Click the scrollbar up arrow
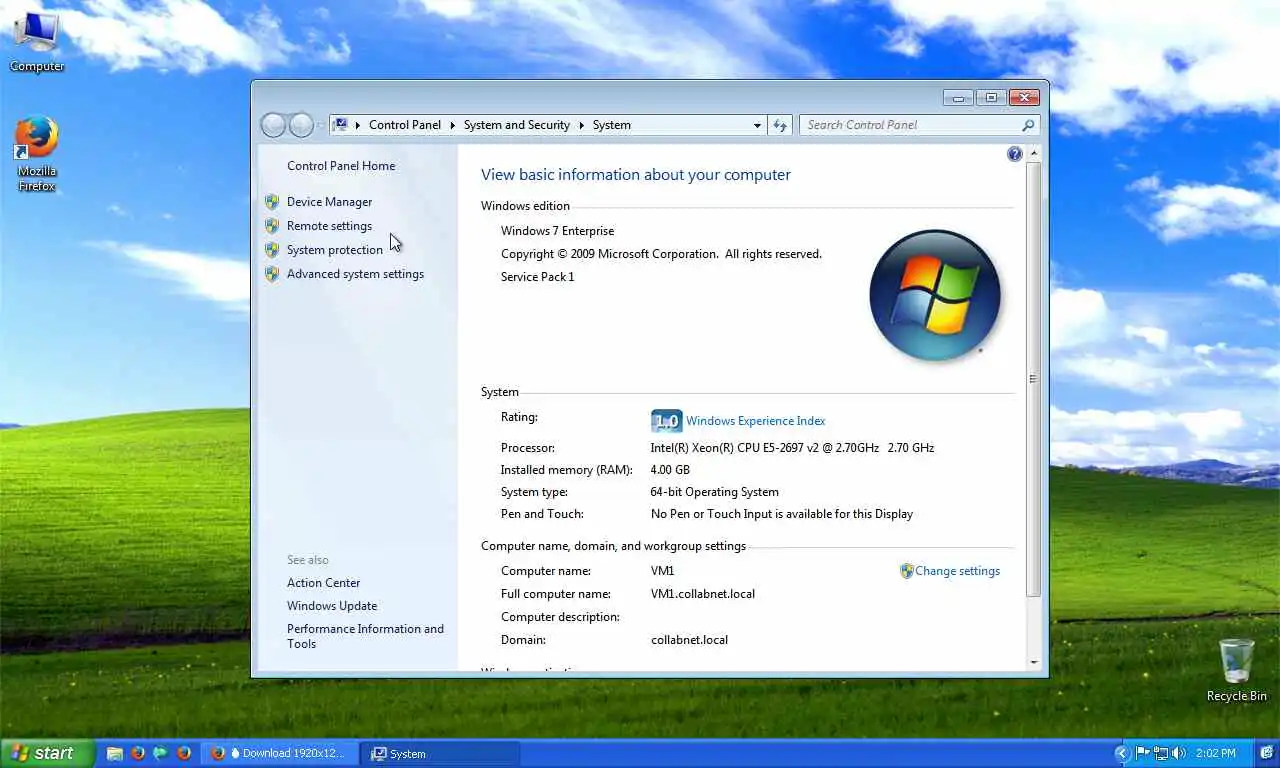 pyautogui.click(x=1034, y=153)
